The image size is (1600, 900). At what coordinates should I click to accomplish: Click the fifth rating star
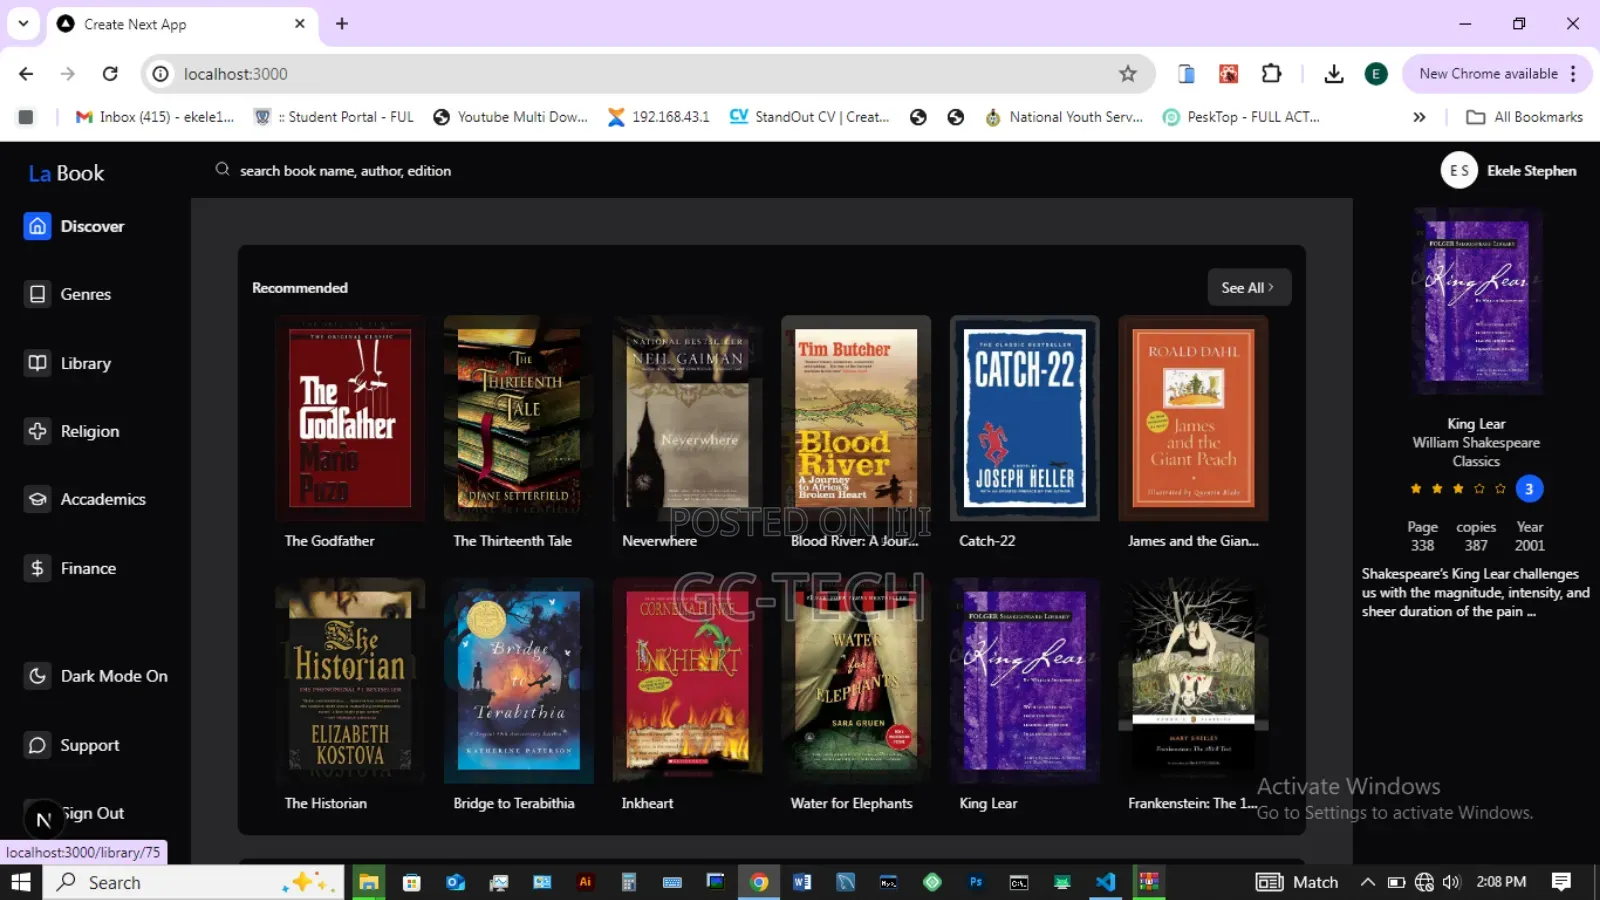point(1500,489)
